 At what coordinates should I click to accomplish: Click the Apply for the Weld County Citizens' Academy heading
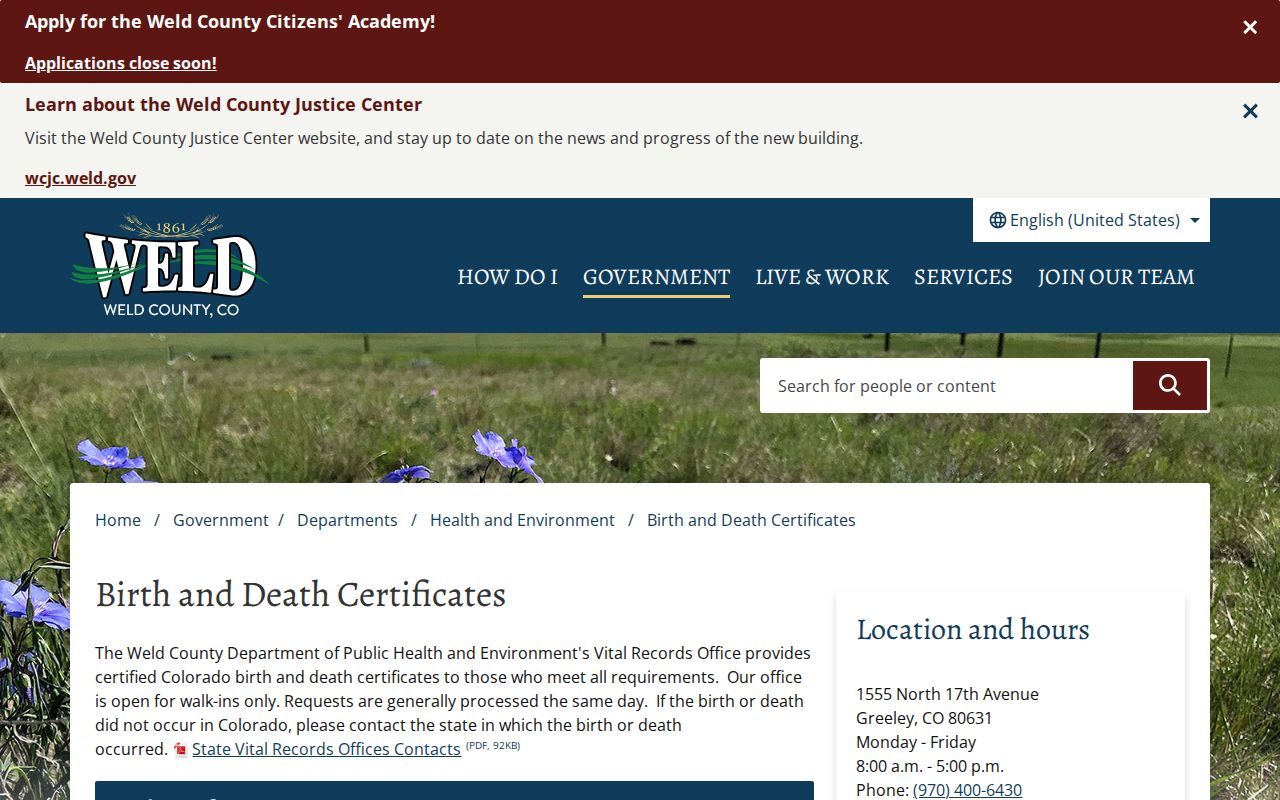pos(230,21)
